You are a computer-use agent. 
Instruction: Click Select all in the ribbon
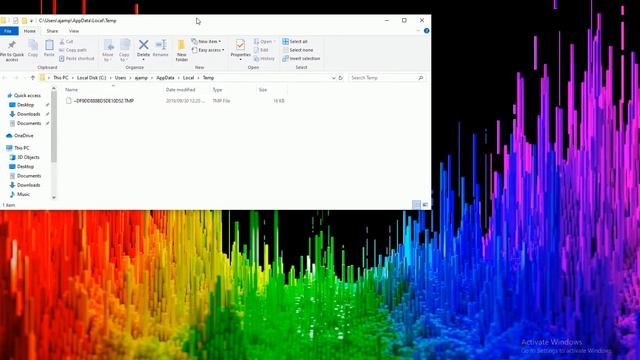(x=295, y=41)
